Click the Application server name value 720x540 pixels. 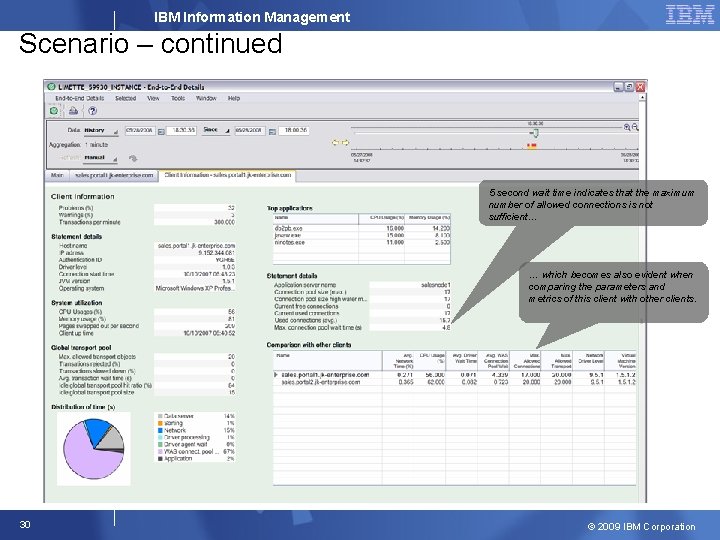[x=436, y=285]
